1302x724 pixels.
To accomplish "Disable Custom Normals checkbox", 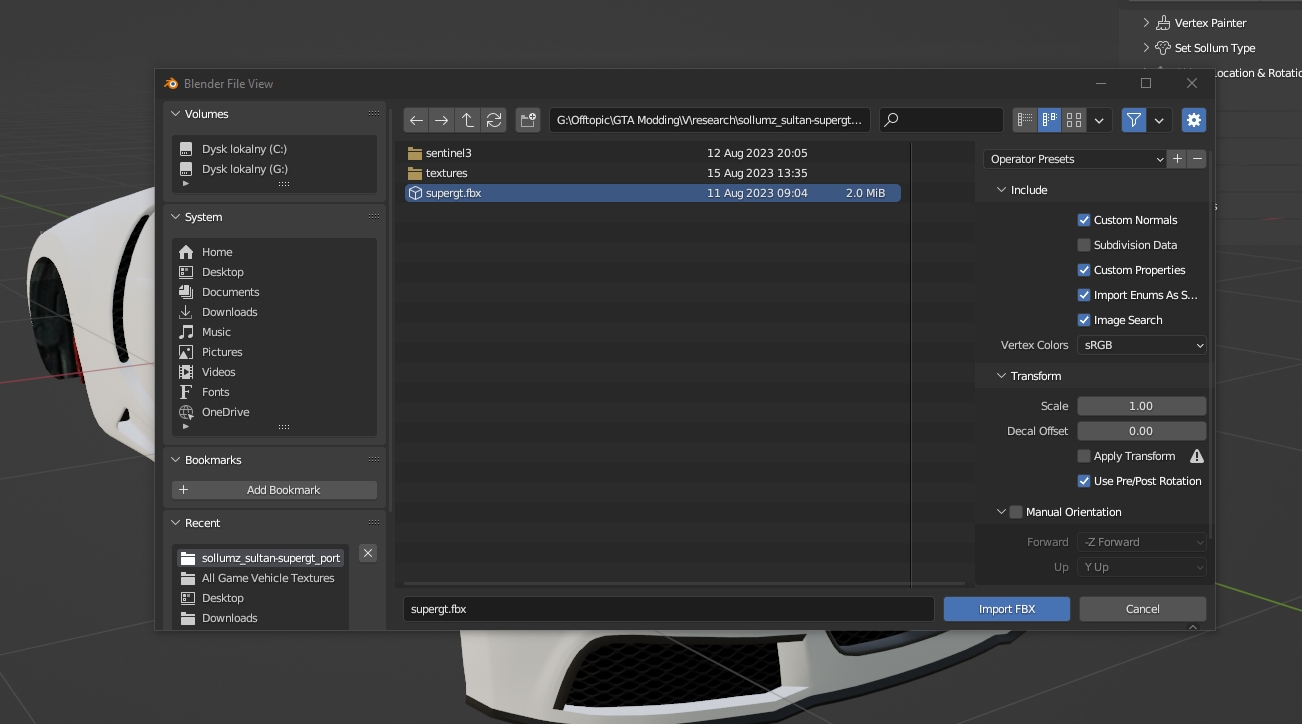I will pos(1084,220).
